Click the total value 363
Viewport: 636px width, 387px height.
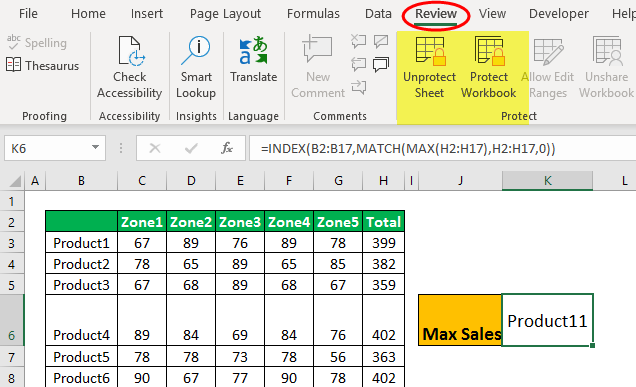coord(383,357)
